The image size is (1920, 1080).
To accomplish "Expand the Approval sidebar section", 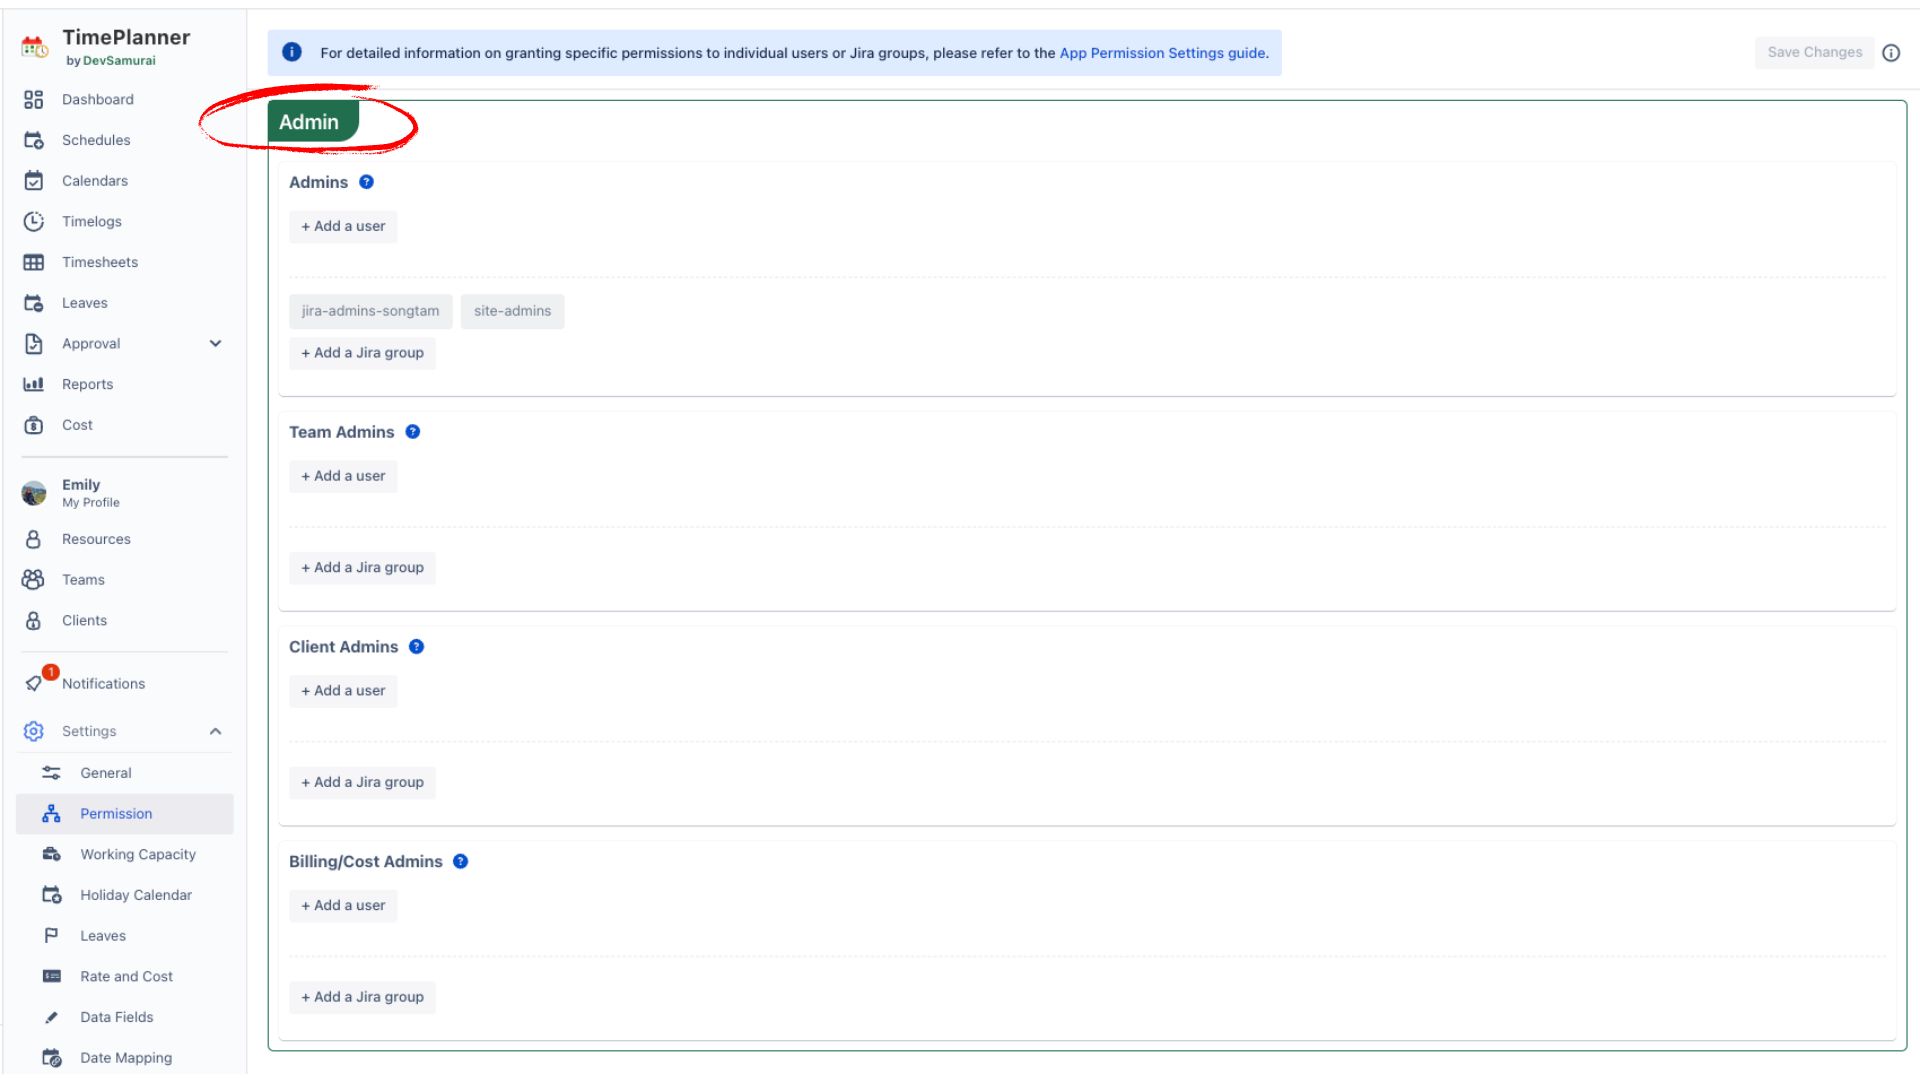I will pyautogui.click(x=215, y=343).
